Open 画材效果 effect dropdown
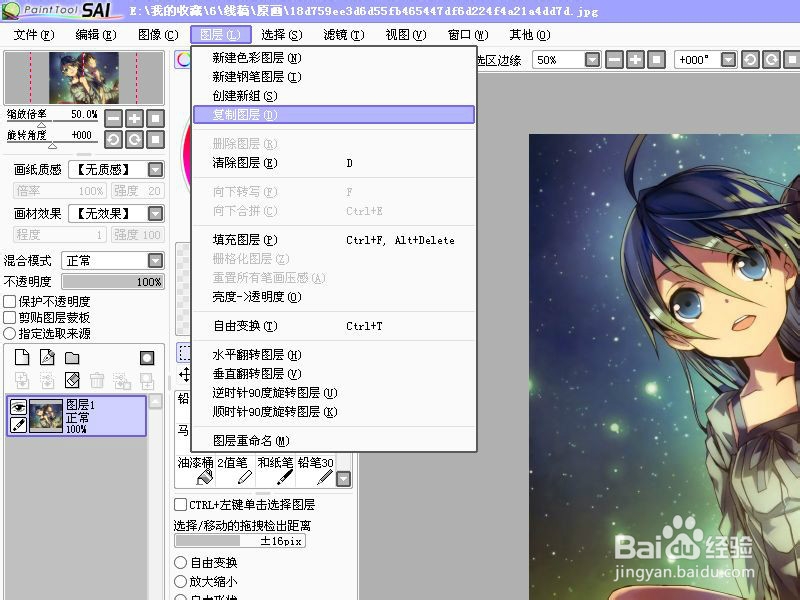 click(155, 213)
